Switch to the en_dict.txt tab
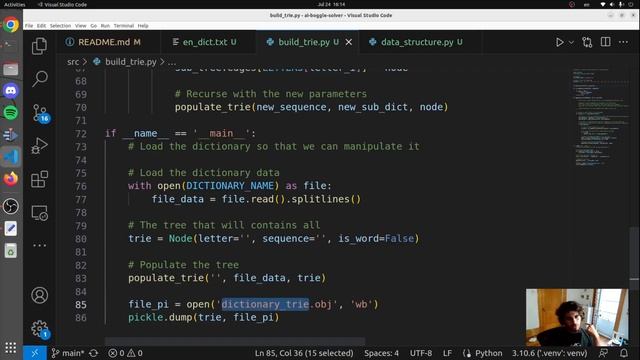This screenshot has width=640, height=360. click(x=204, y=42)
